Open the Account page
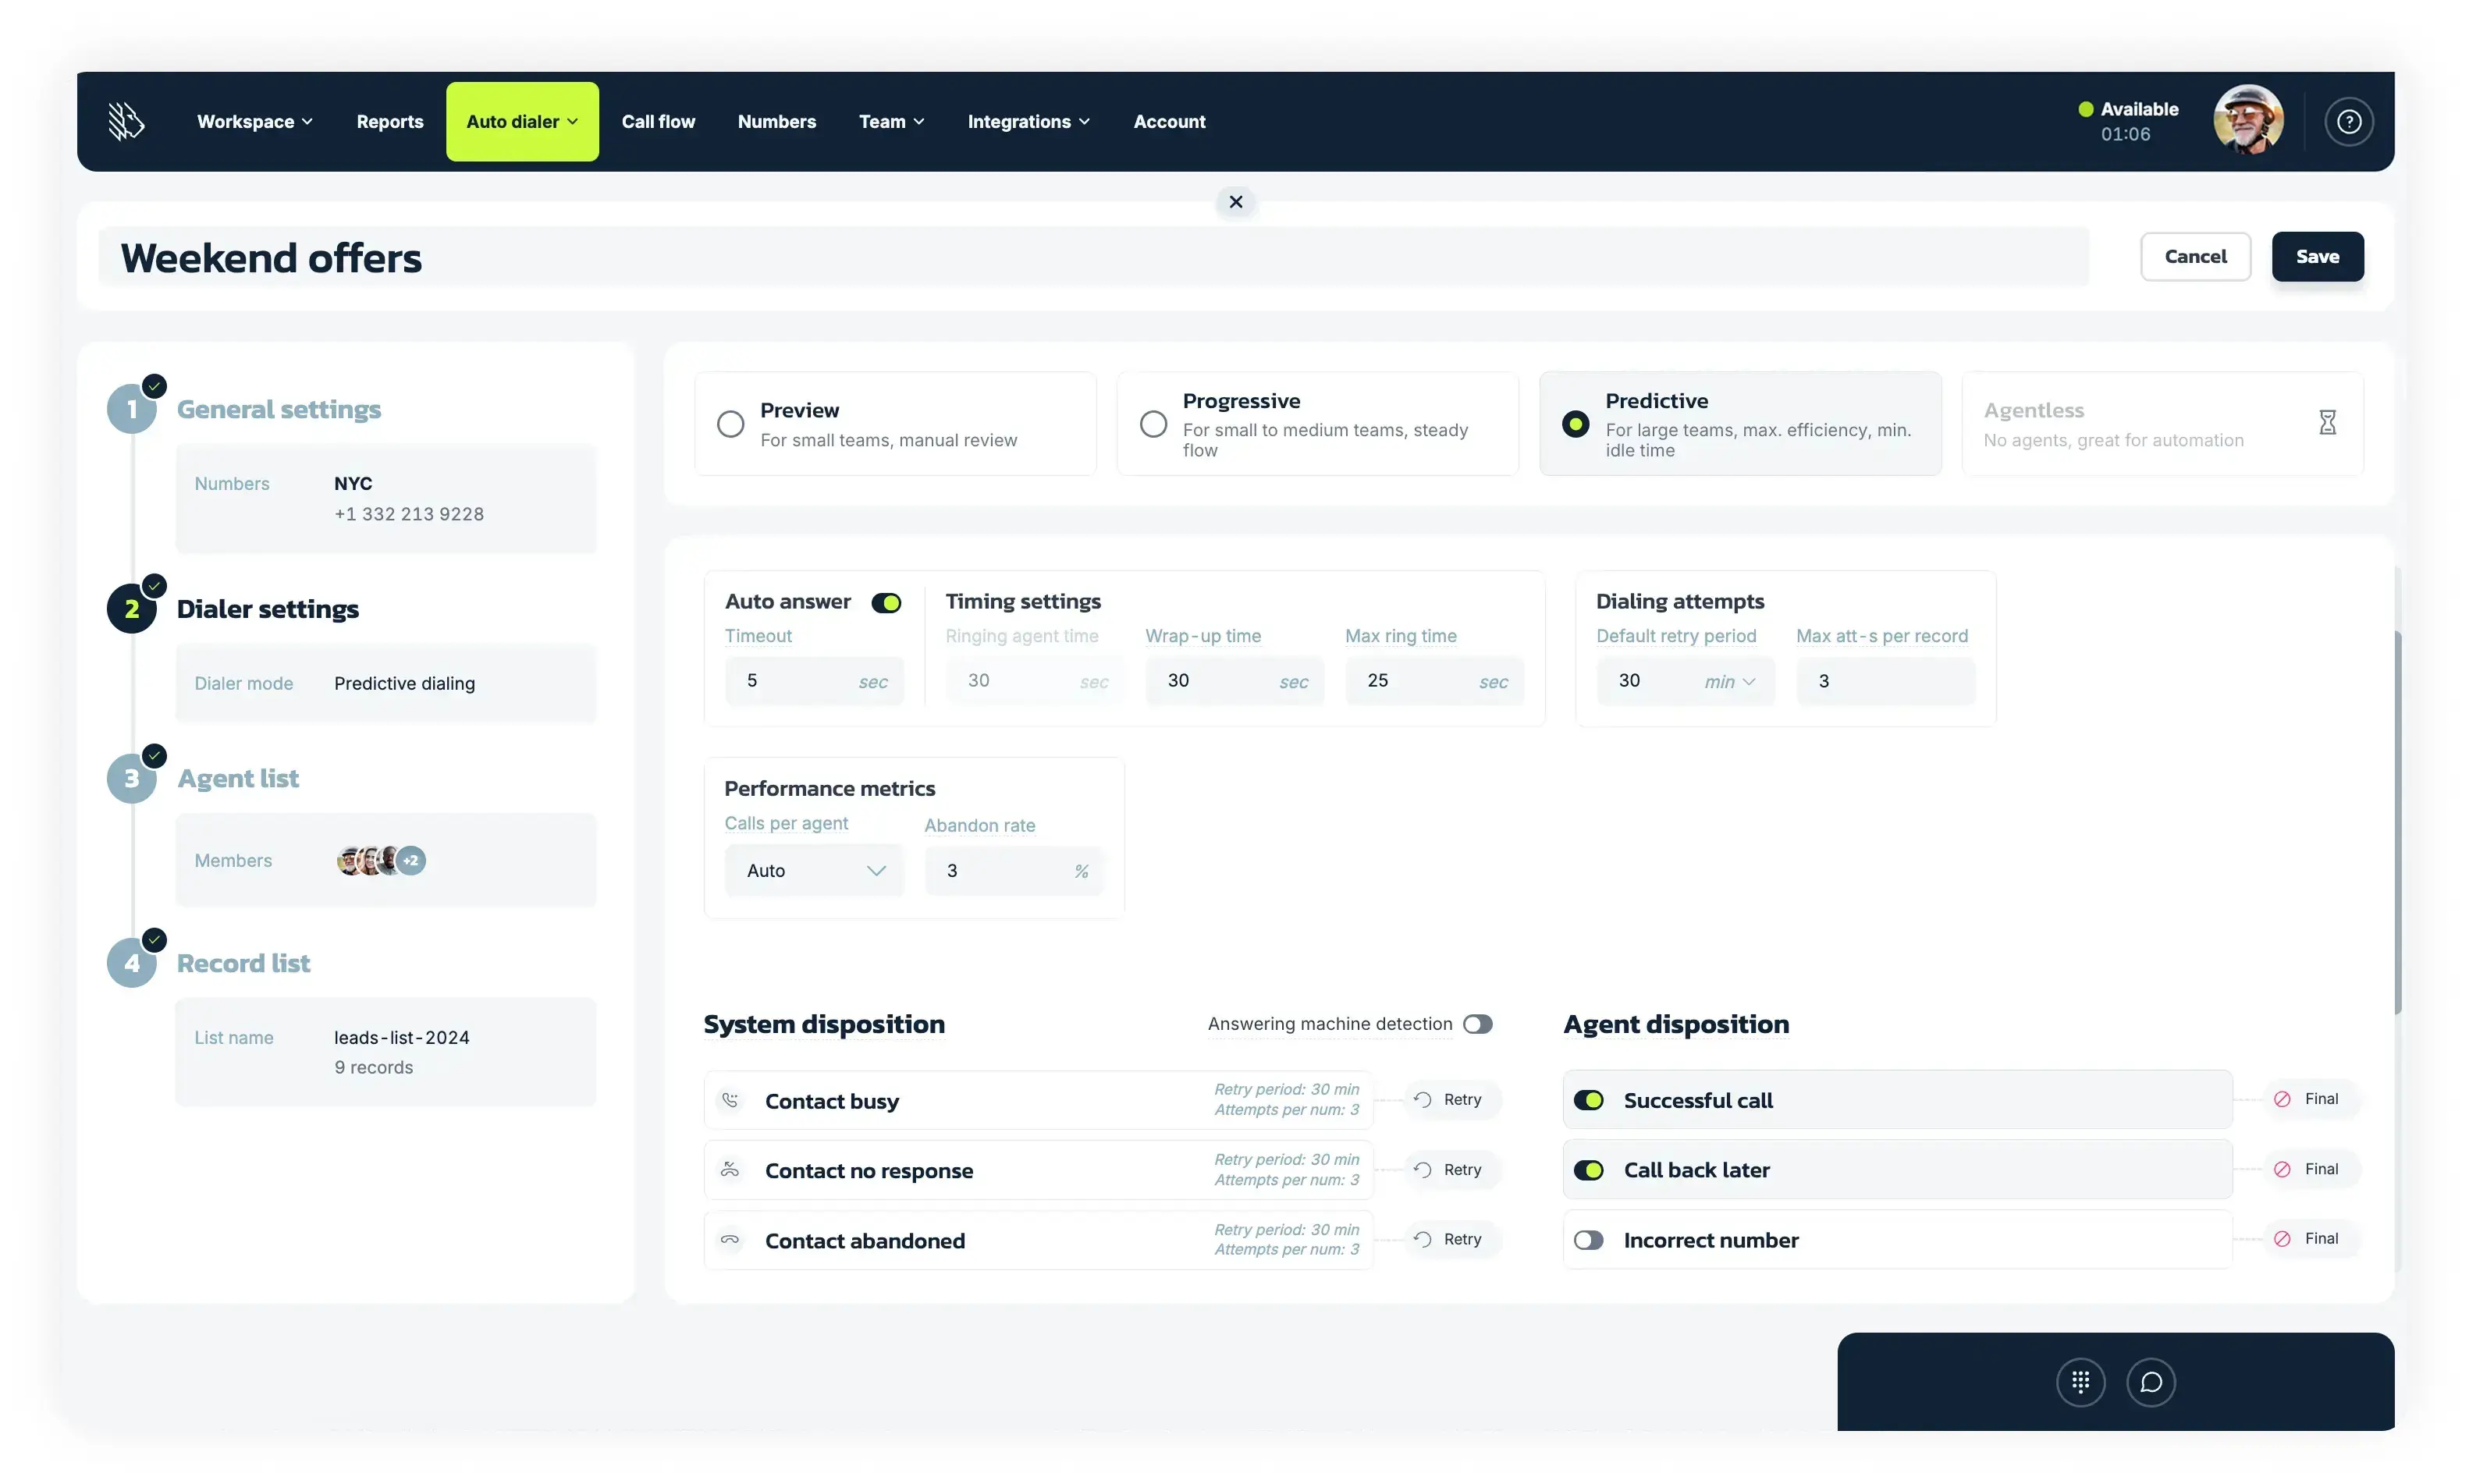 [x=1168, y=121]
